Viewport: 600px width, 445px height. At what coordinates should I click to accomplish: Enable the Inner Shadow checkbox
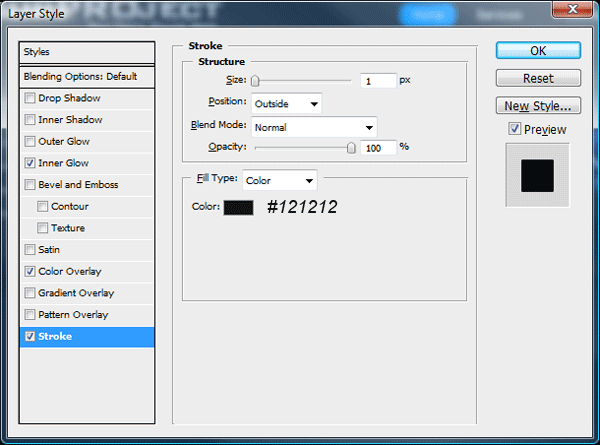30,120
